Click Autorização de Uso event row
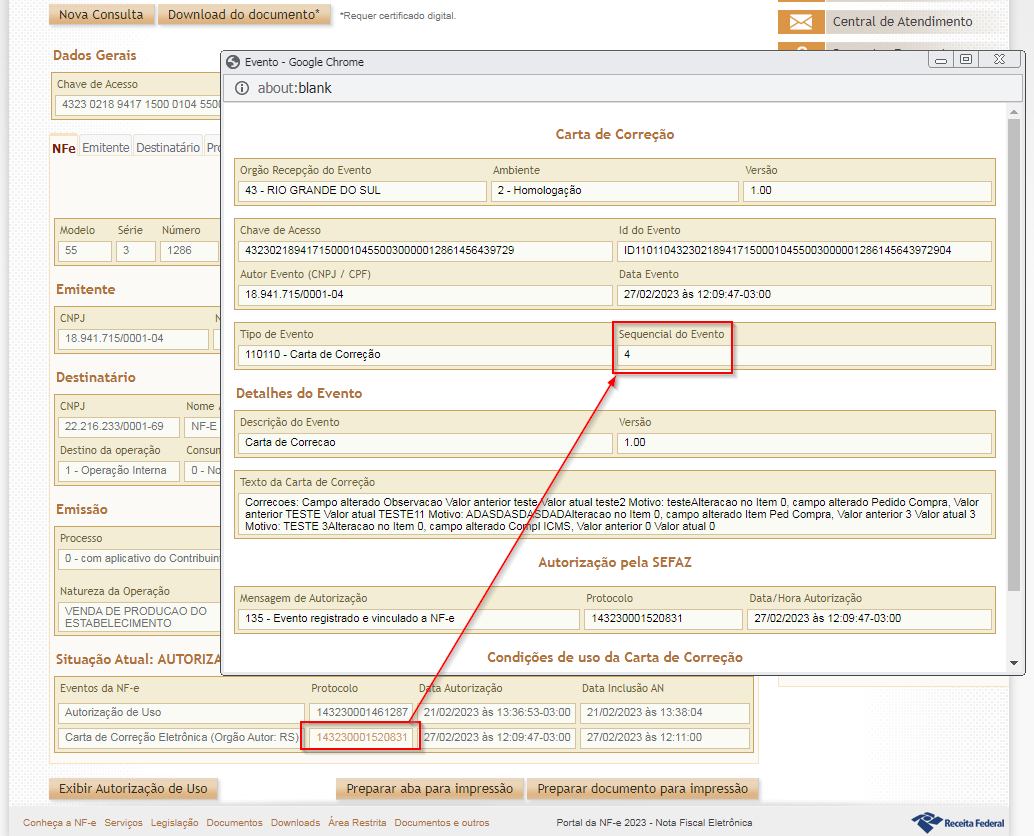This screenshot has height=836, width=1034. [181, 712]
